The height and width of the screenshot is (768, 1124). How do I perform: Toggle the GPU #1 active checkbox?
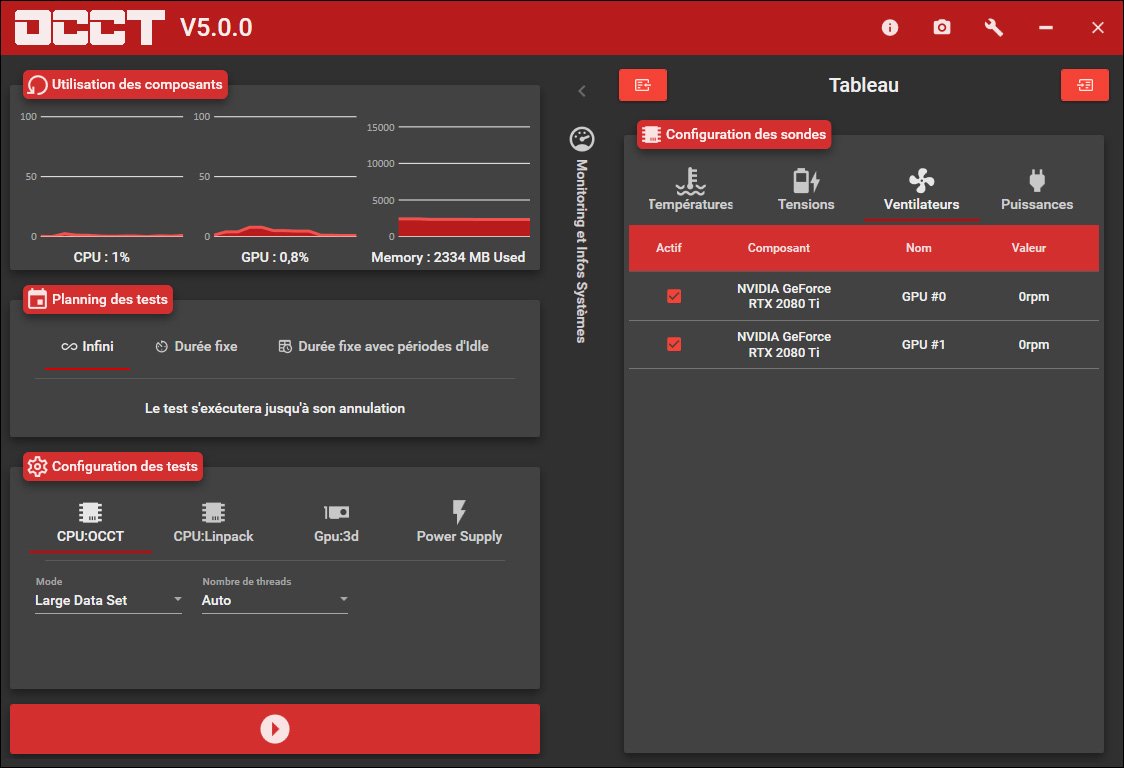click(674, 344)
